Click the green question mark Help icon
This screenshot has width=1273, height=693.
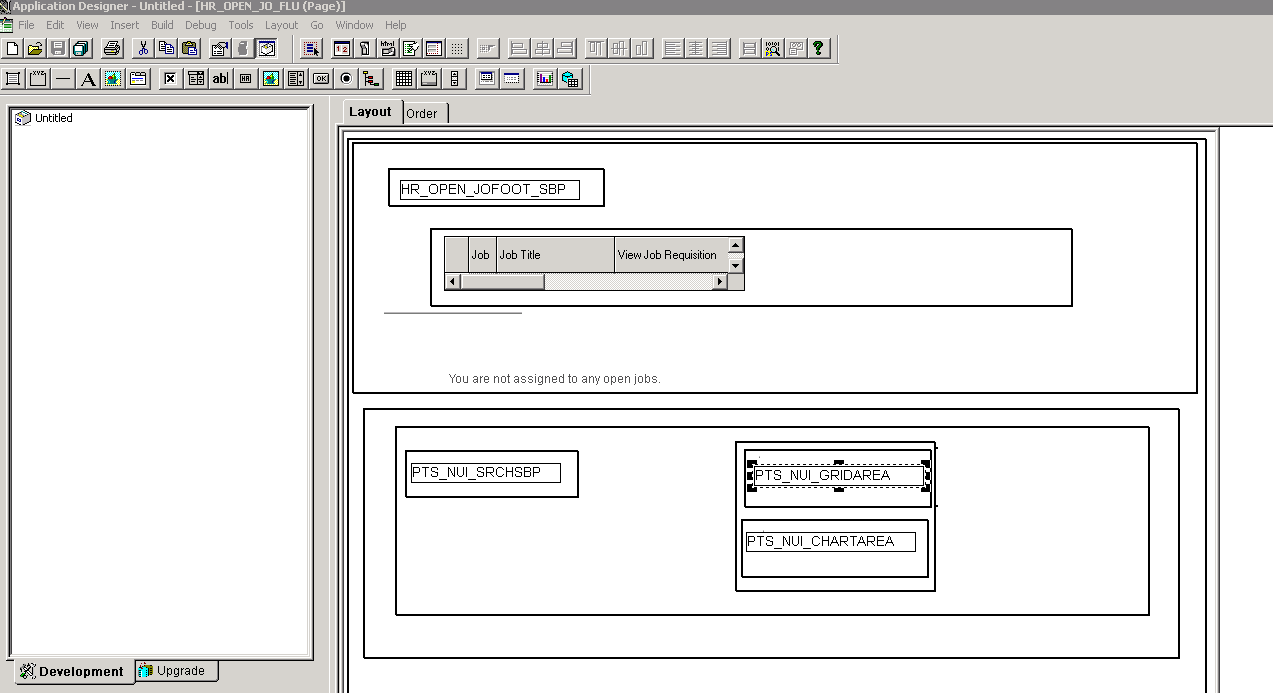tap(818, 48)
